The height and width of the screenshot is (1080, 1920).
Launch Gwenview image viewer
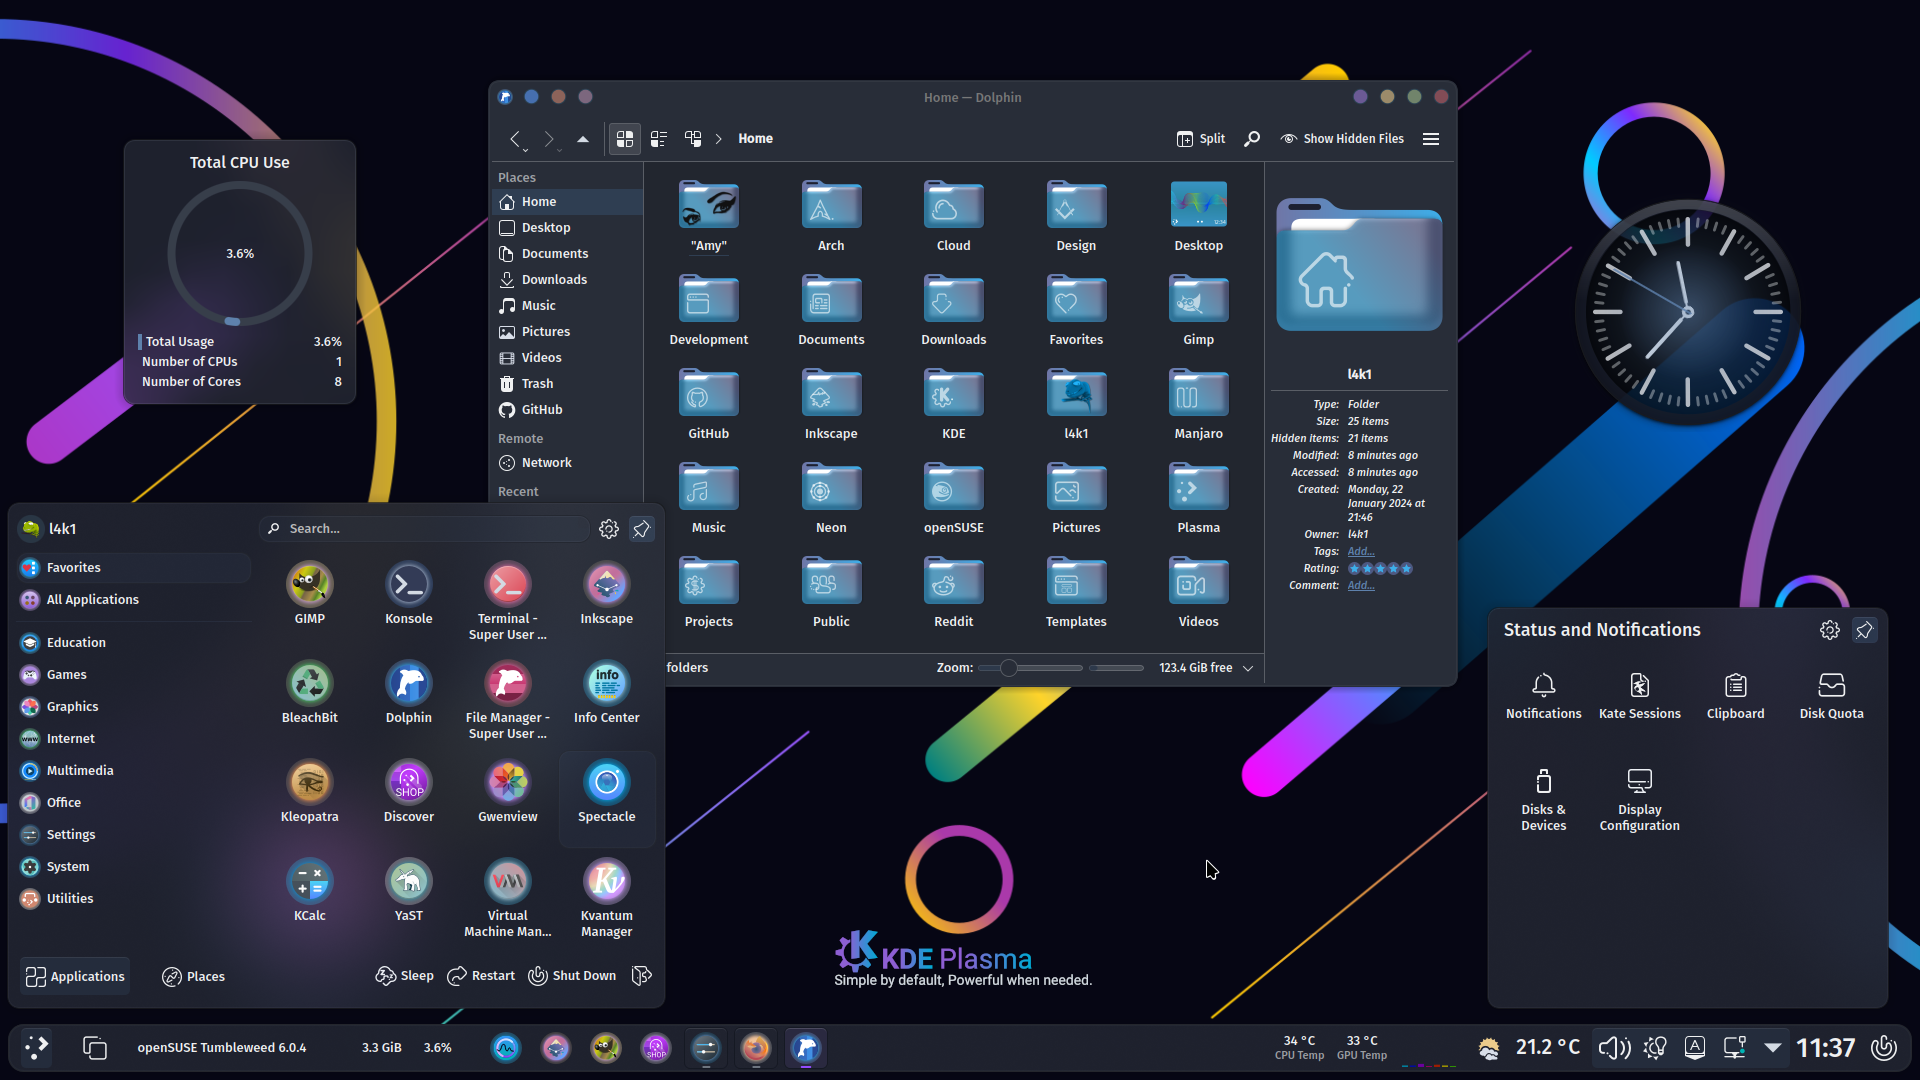[507, 792]
